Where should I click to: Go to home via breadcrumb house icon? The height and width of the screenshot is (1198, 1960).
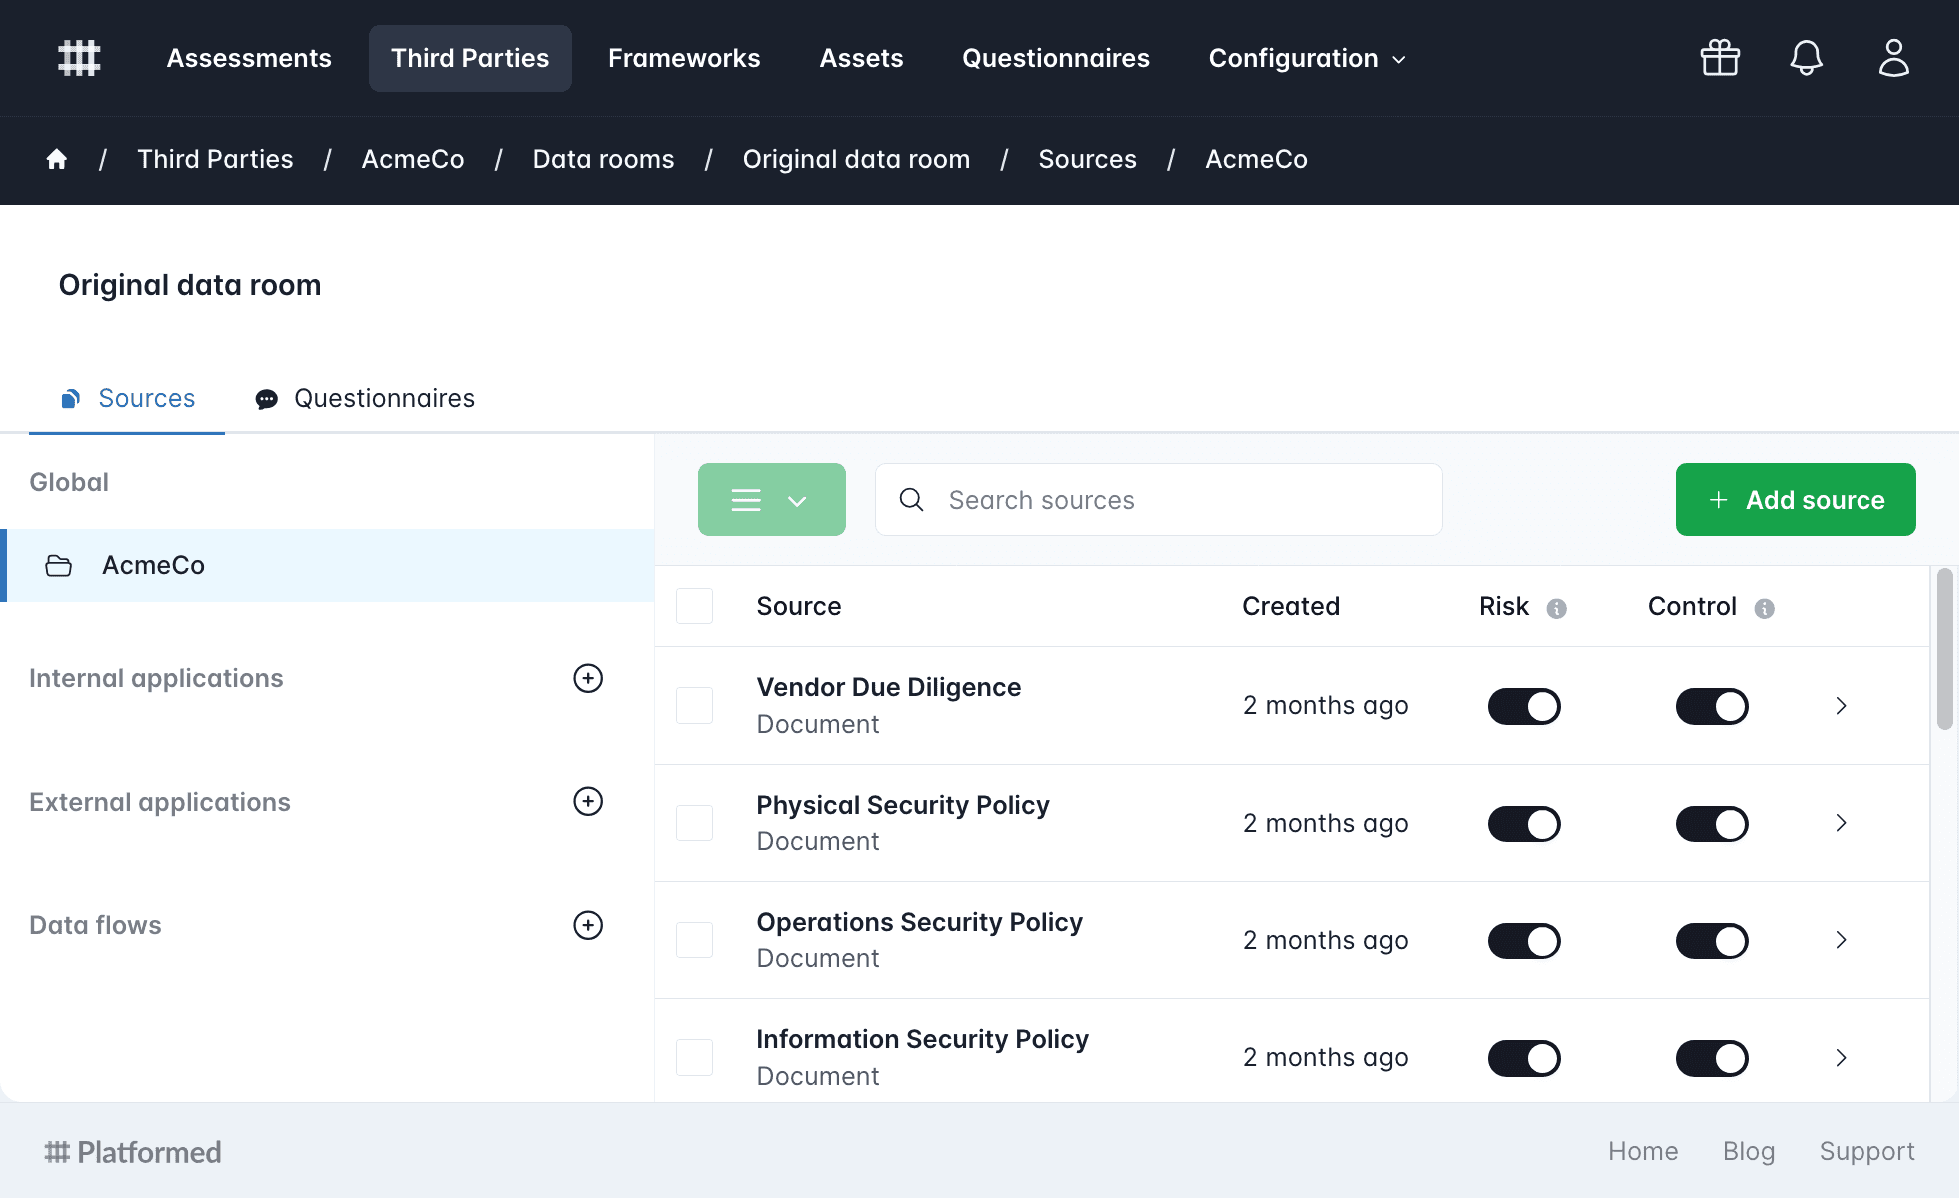tap(57, 159)
